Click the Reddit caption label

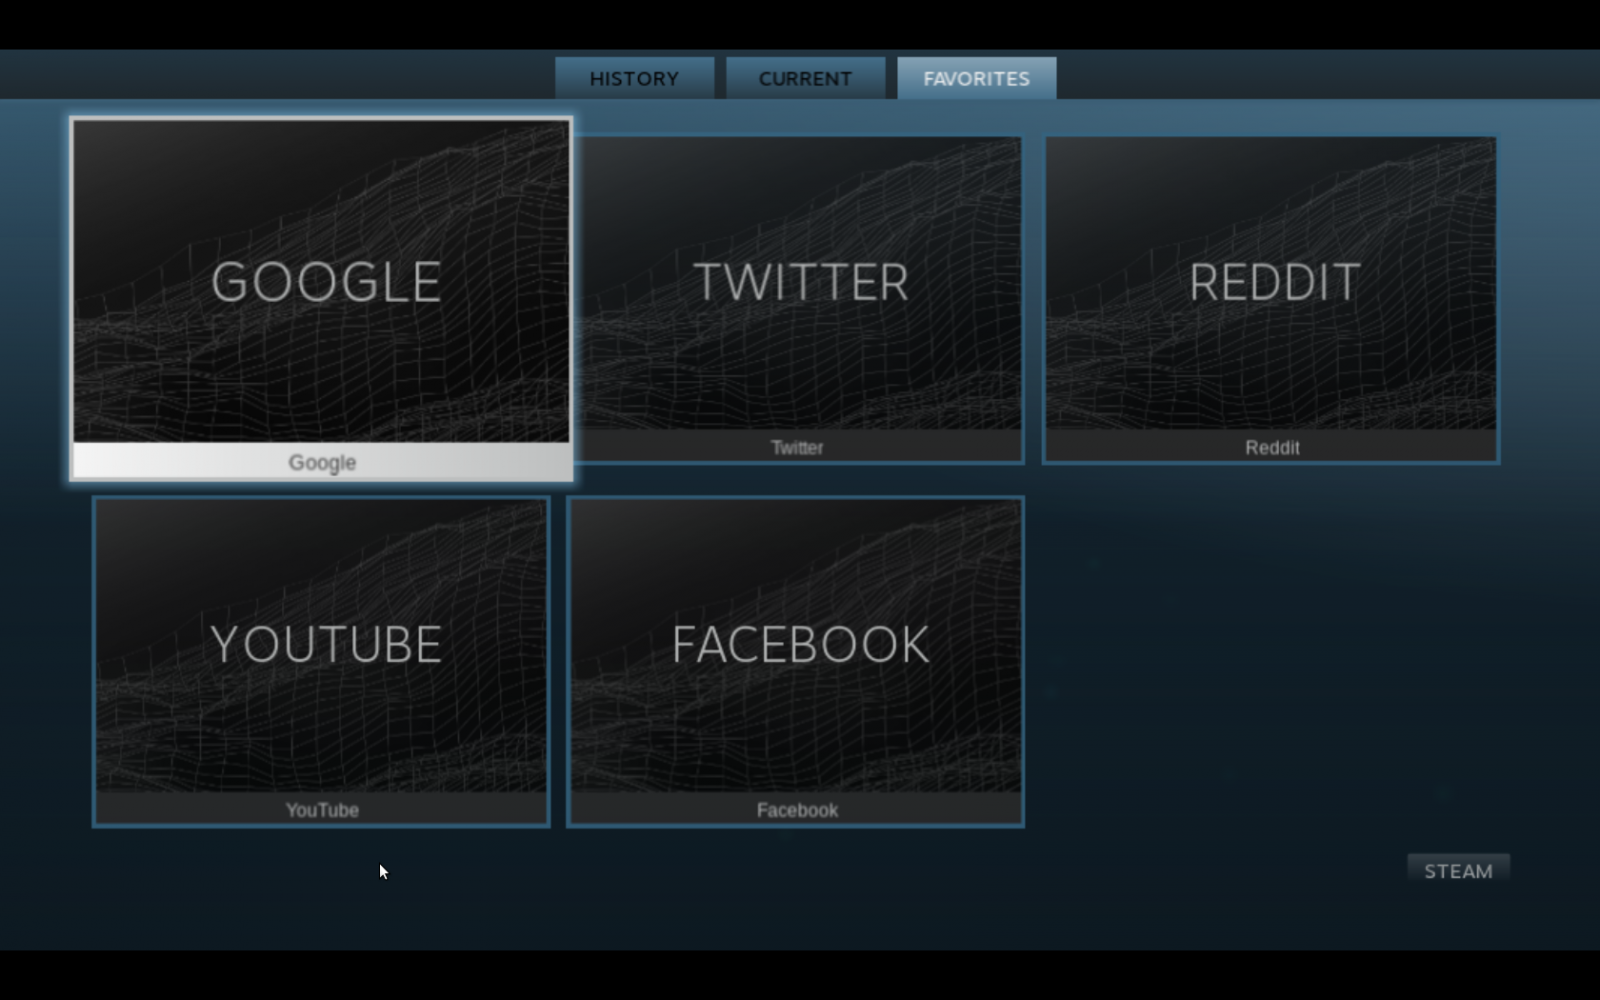(x=1272, y=448)
